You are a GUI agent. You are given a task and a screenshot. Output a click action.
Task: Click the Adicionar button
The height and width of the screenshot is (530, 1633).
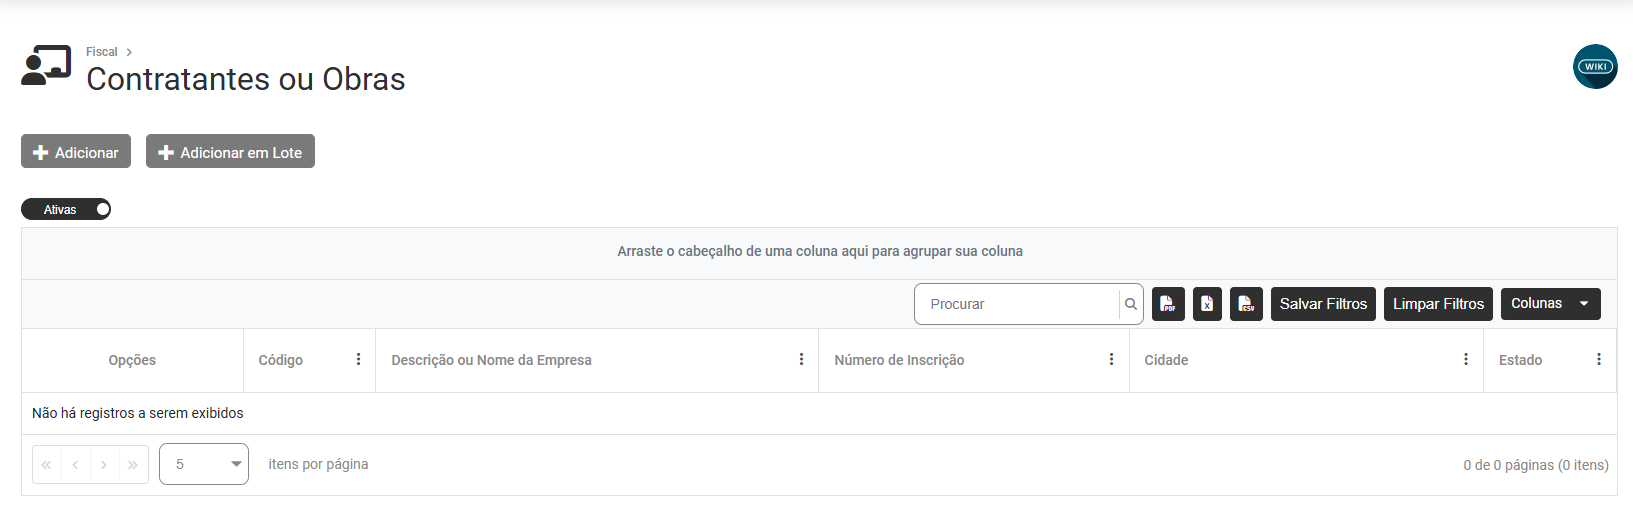tap(76, 152)
